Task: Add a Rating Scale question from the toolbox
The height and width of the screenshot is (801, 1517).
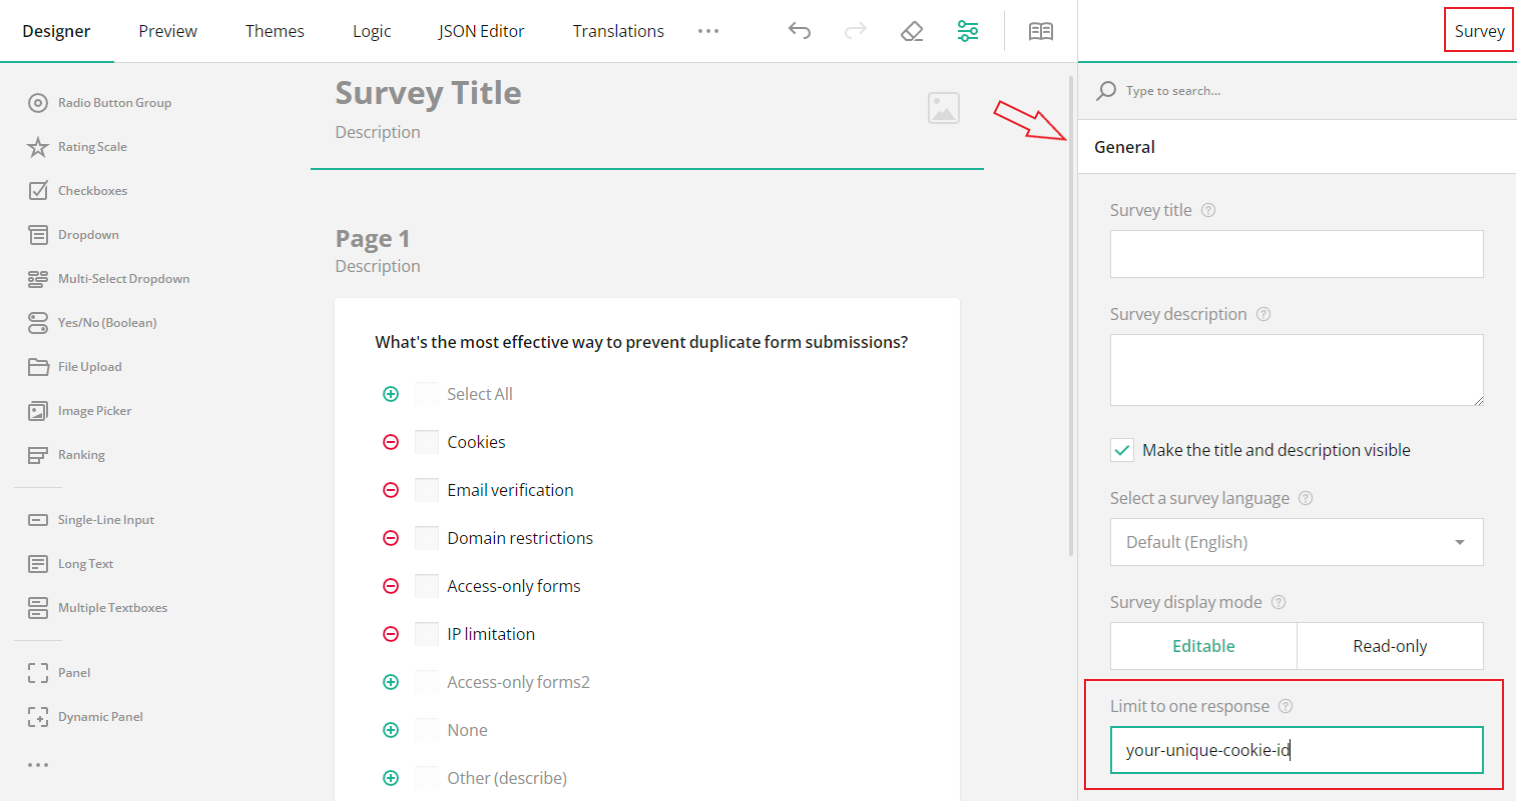Action: [90, 146]
